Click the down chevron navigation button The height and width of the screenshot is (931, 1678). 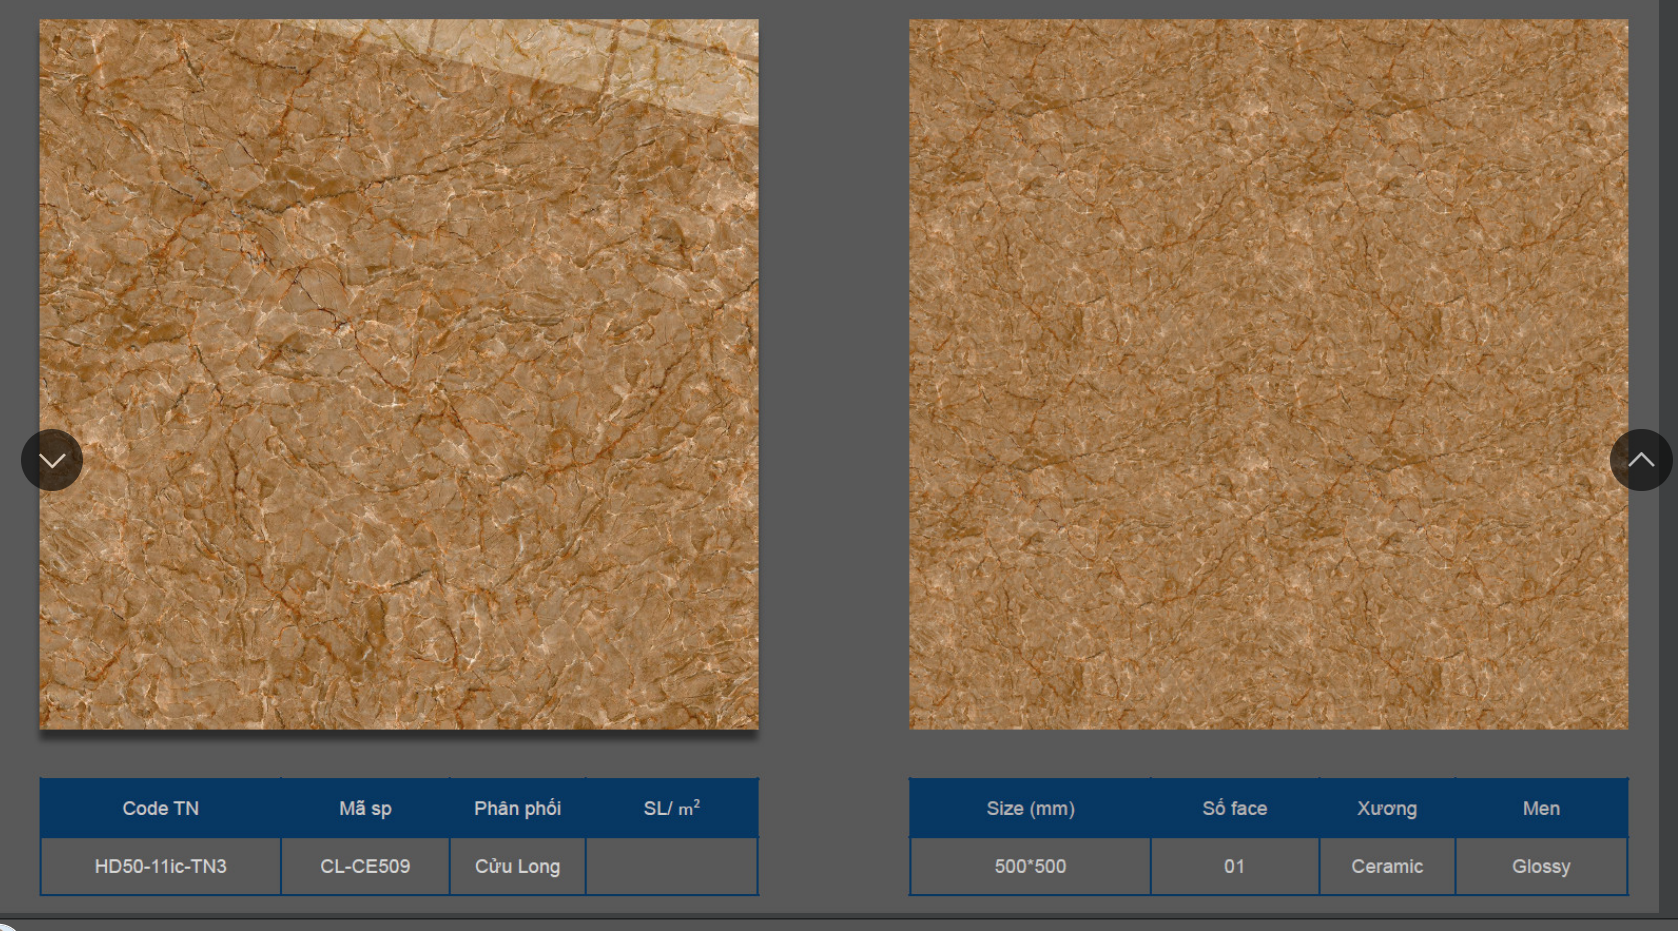(x=52, y=460)
